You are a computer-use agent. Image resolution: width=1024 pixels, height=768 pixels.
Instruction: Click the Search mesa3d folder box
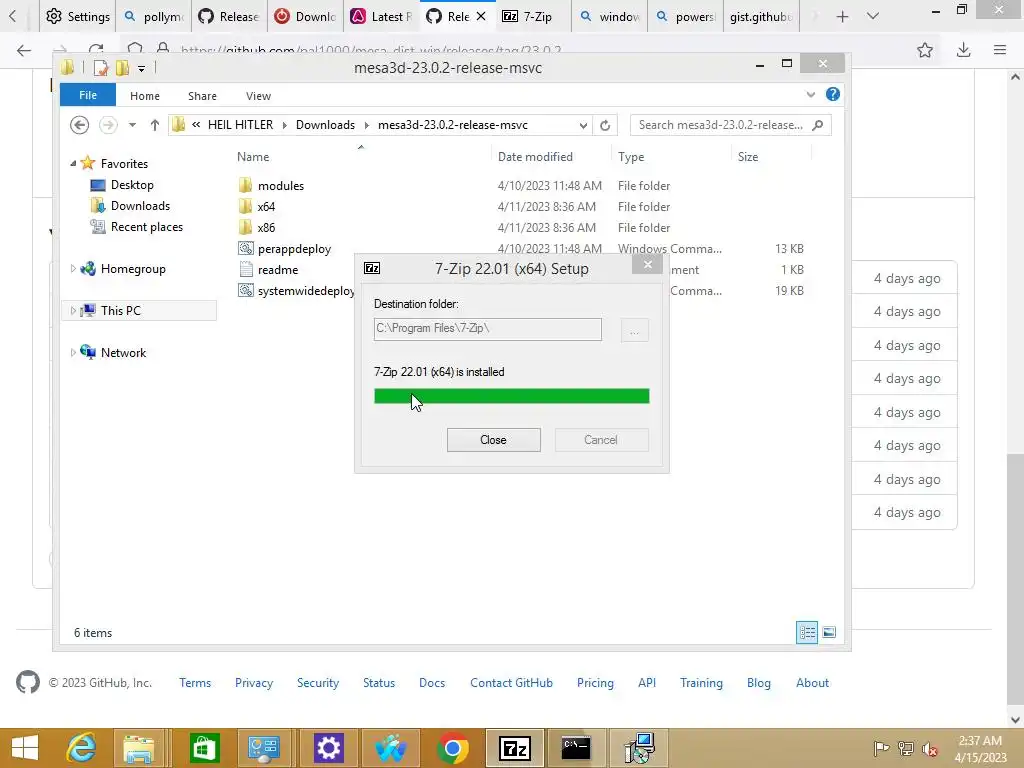[730, 125]
